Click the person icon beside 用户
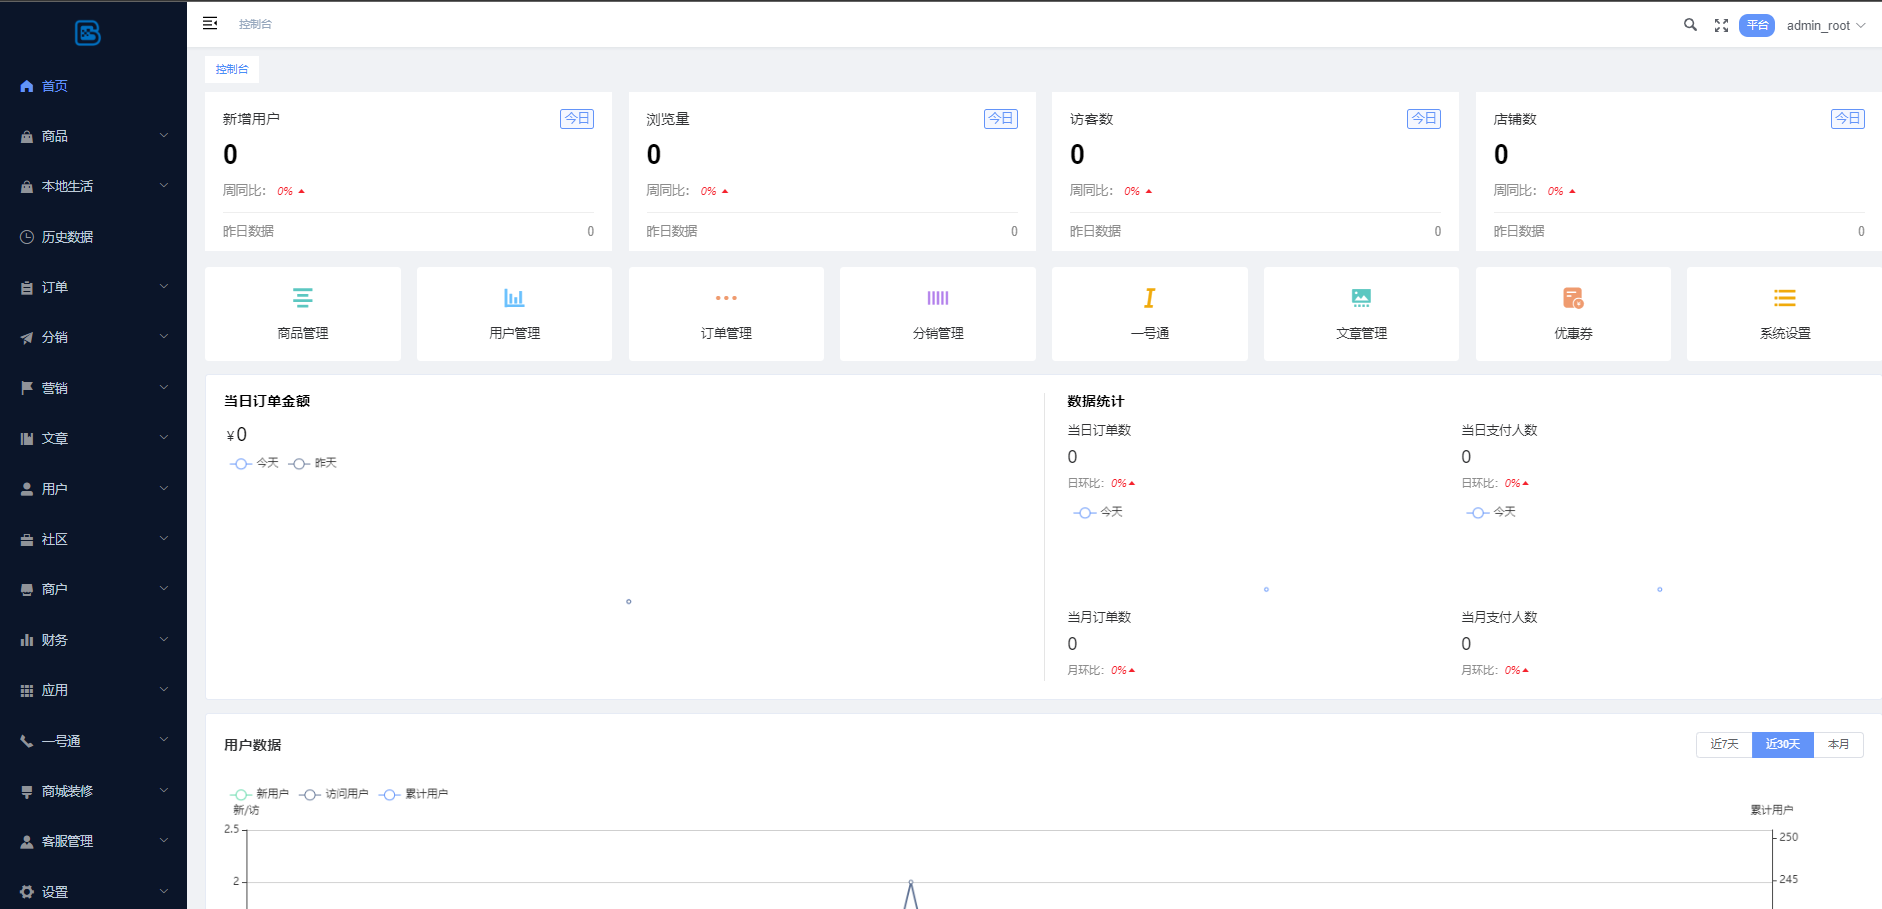 tap(27, 489)
